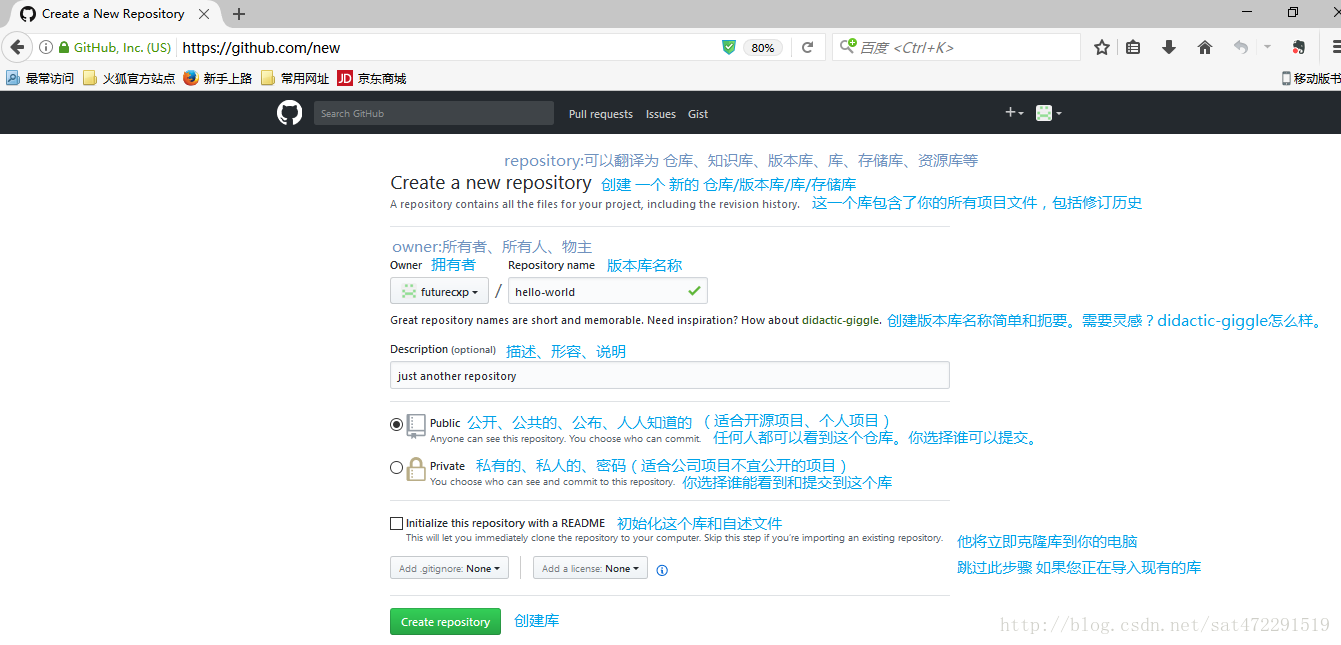Show bookmarks list icon beside the star
The image size is (1341, 645).
(x=1133, y=47)
